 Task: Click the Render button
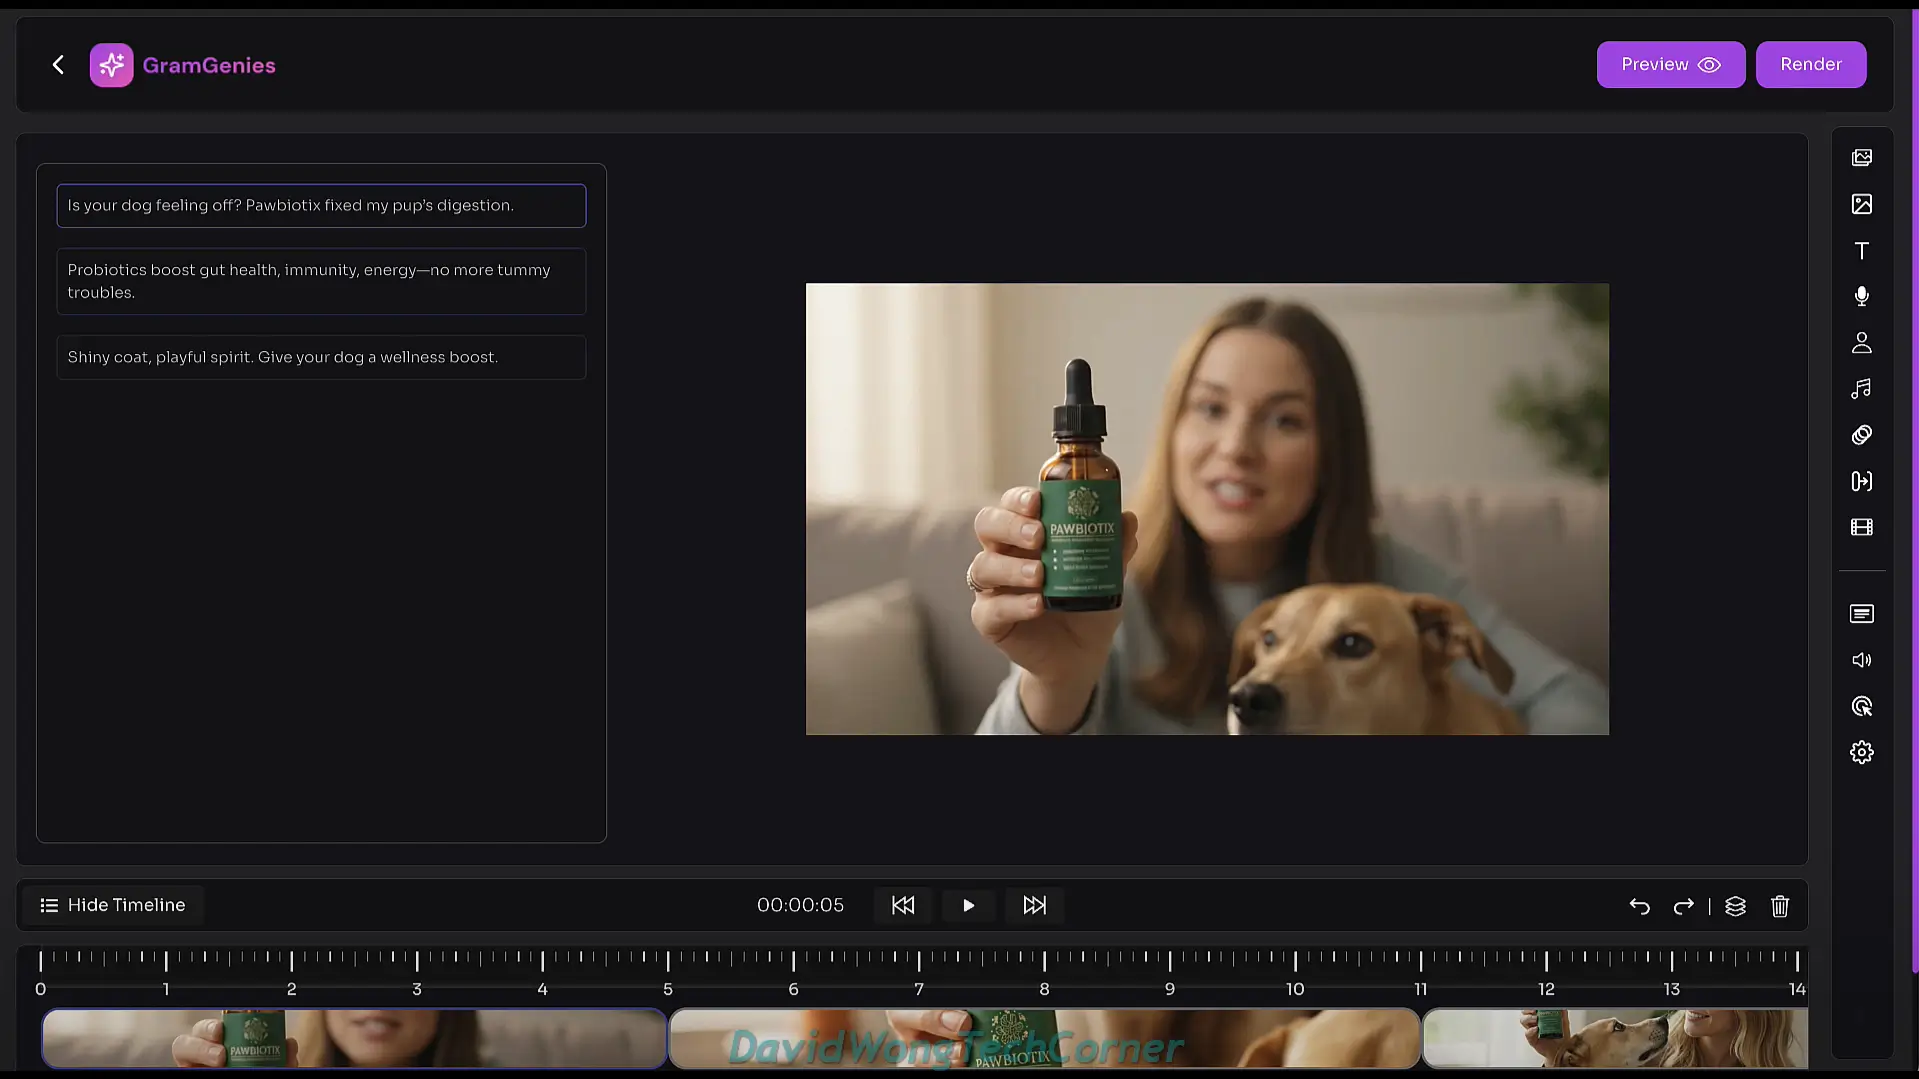tap(1810, 65)
